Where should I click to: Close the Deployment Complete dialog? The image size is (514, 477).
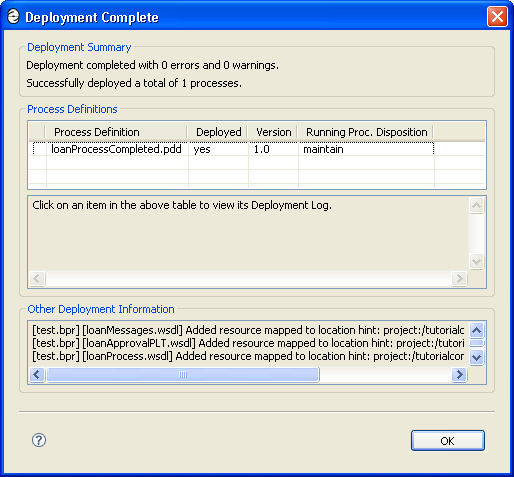(497, 17)
